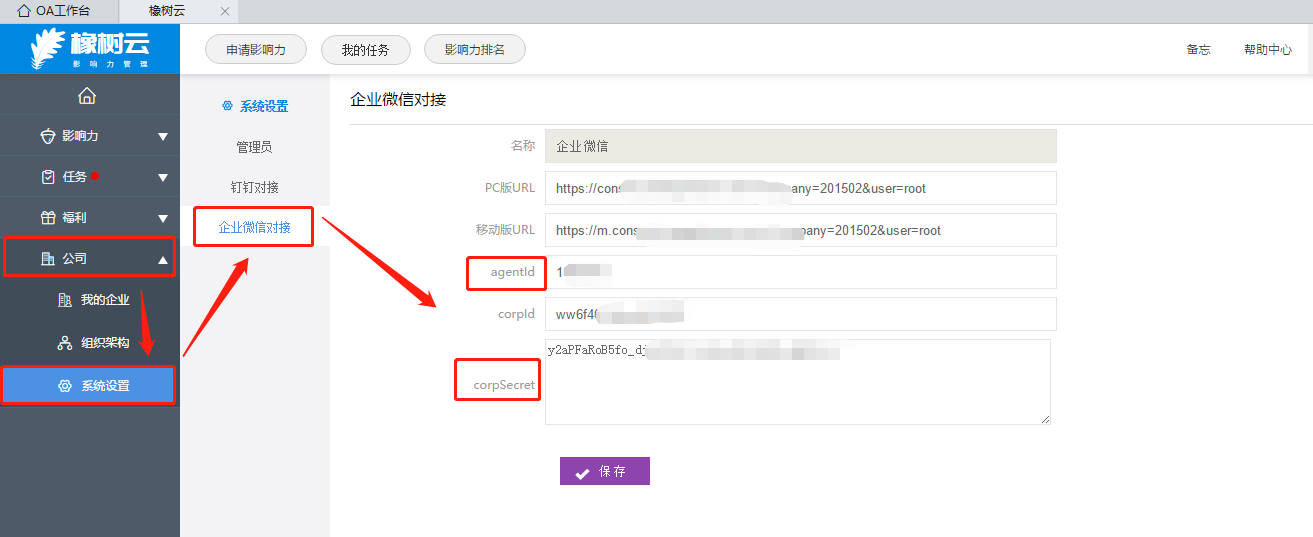Click the gear icon in 系统设置 submenu header
The height and width of the screenshot is (537, 1313).
point(228,105)
